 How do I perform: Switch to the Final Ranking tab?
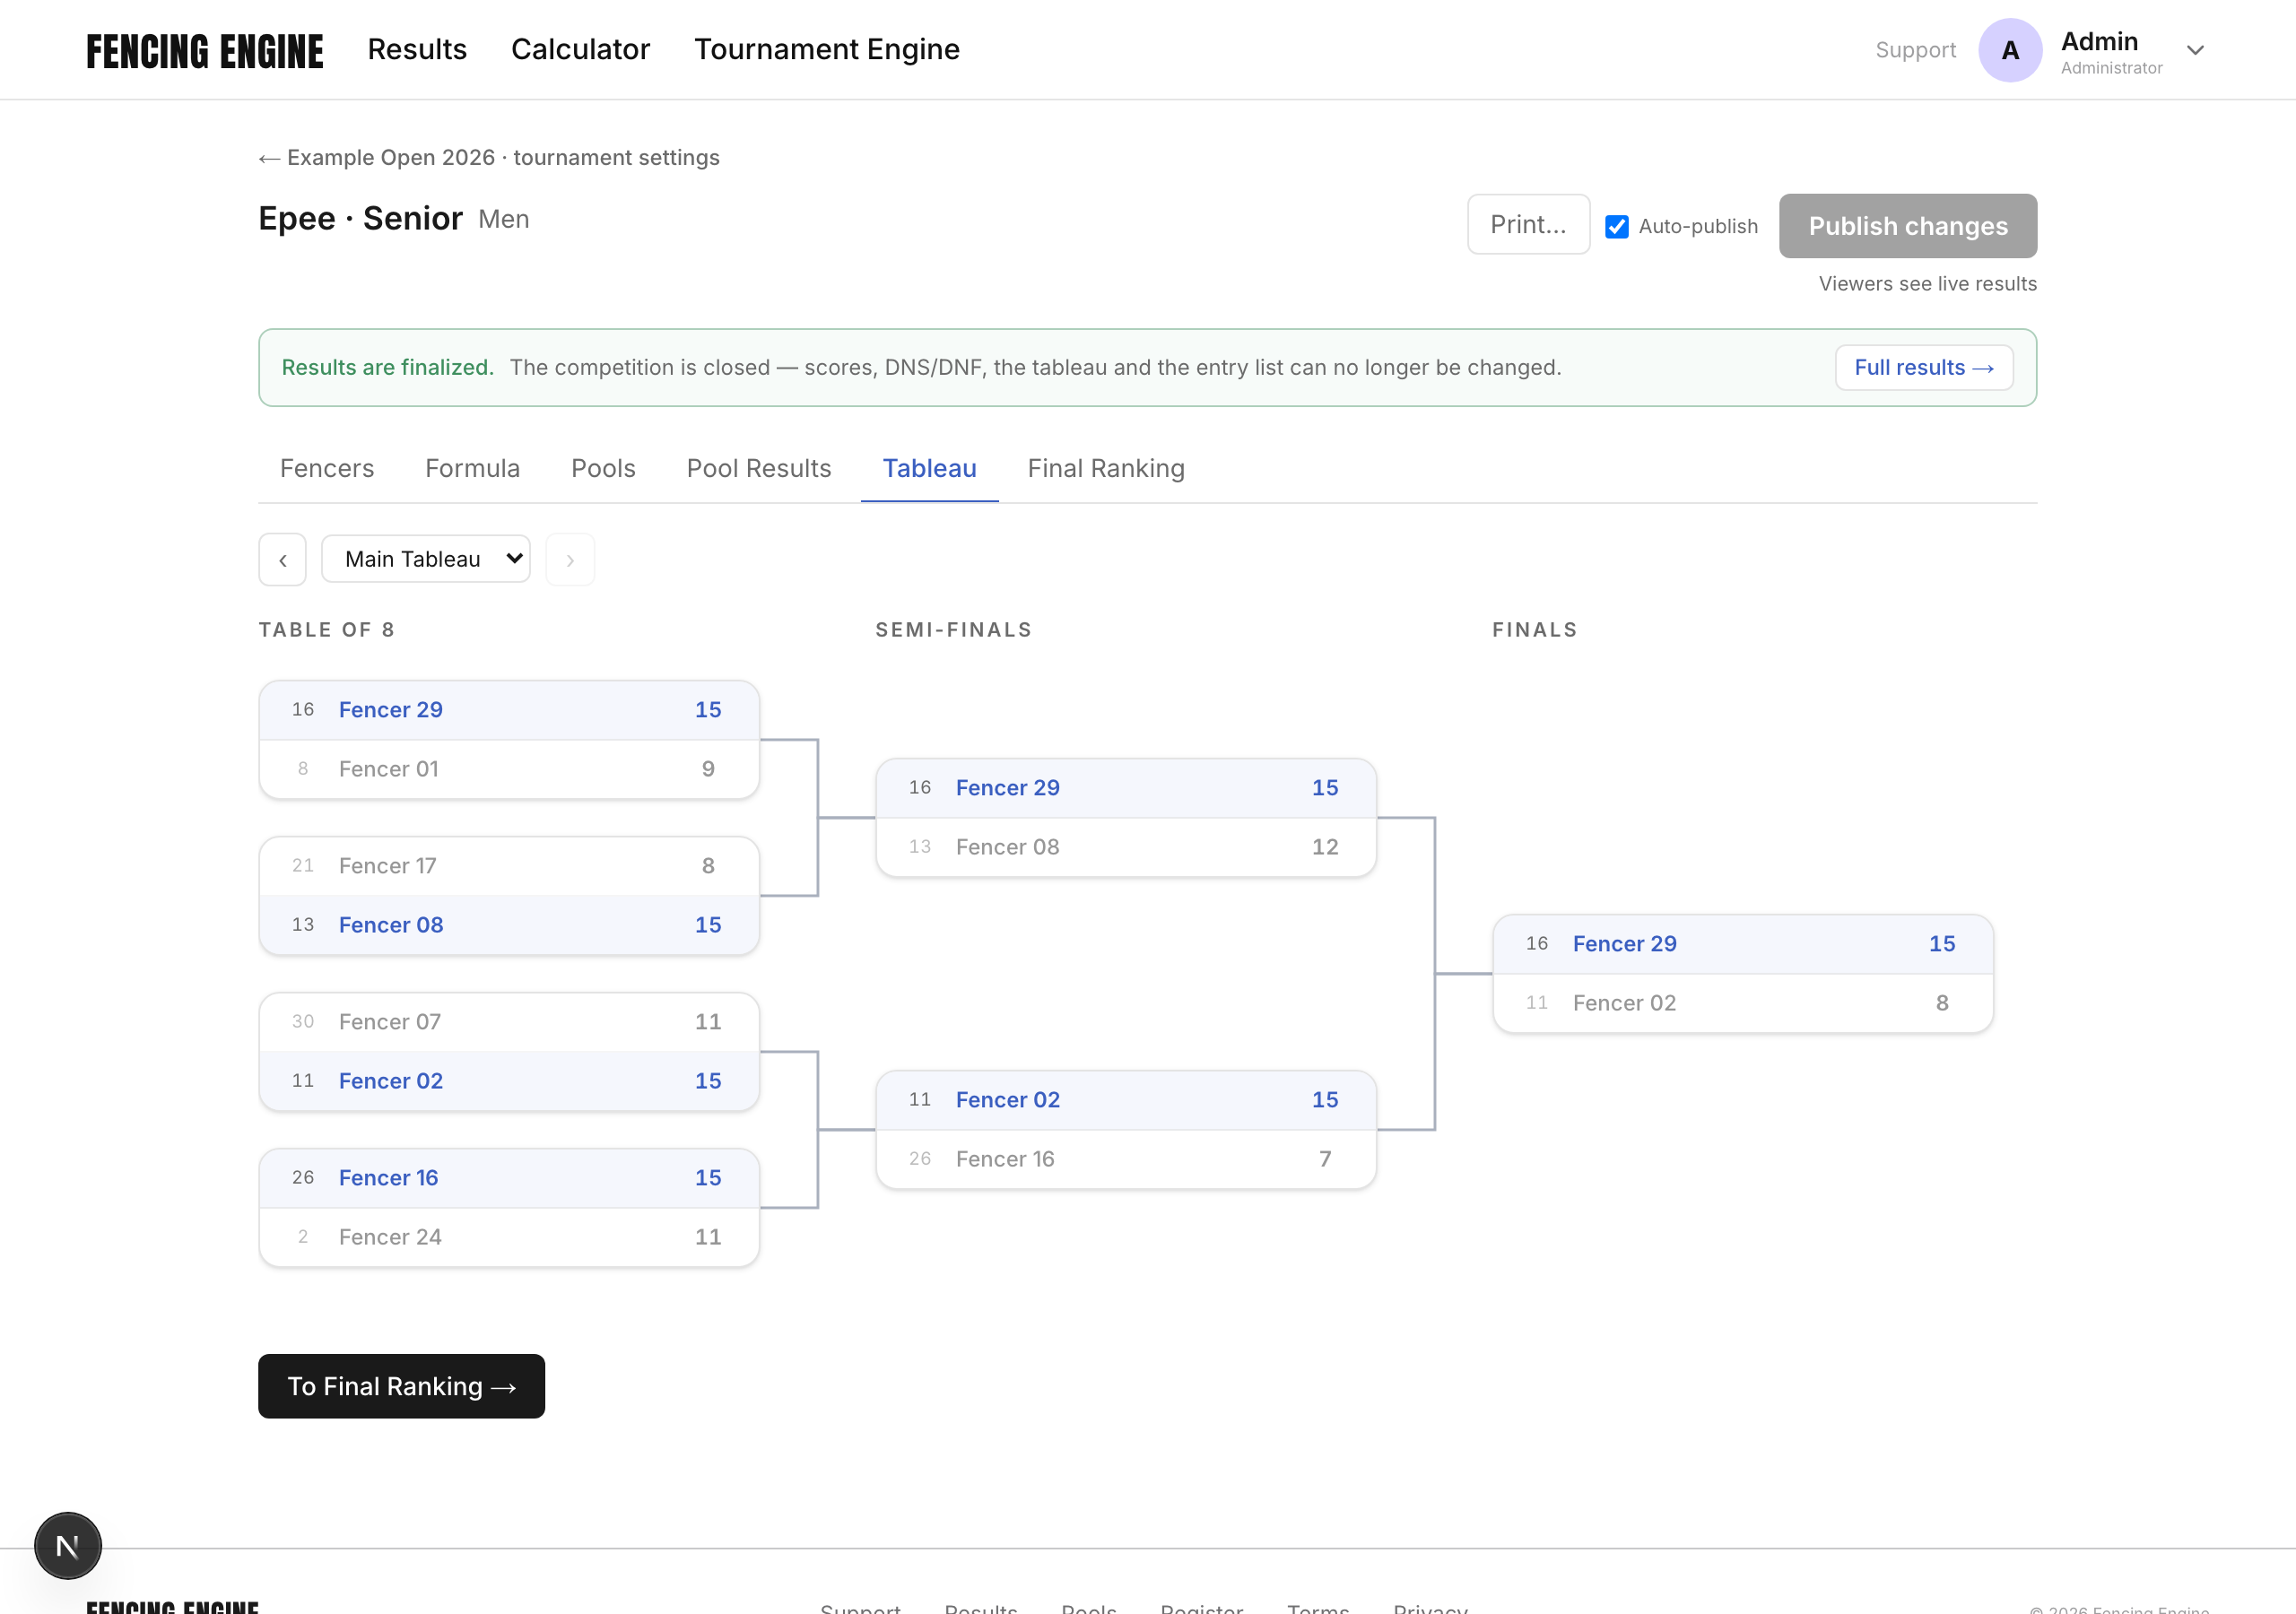(x=1106, y=468)
